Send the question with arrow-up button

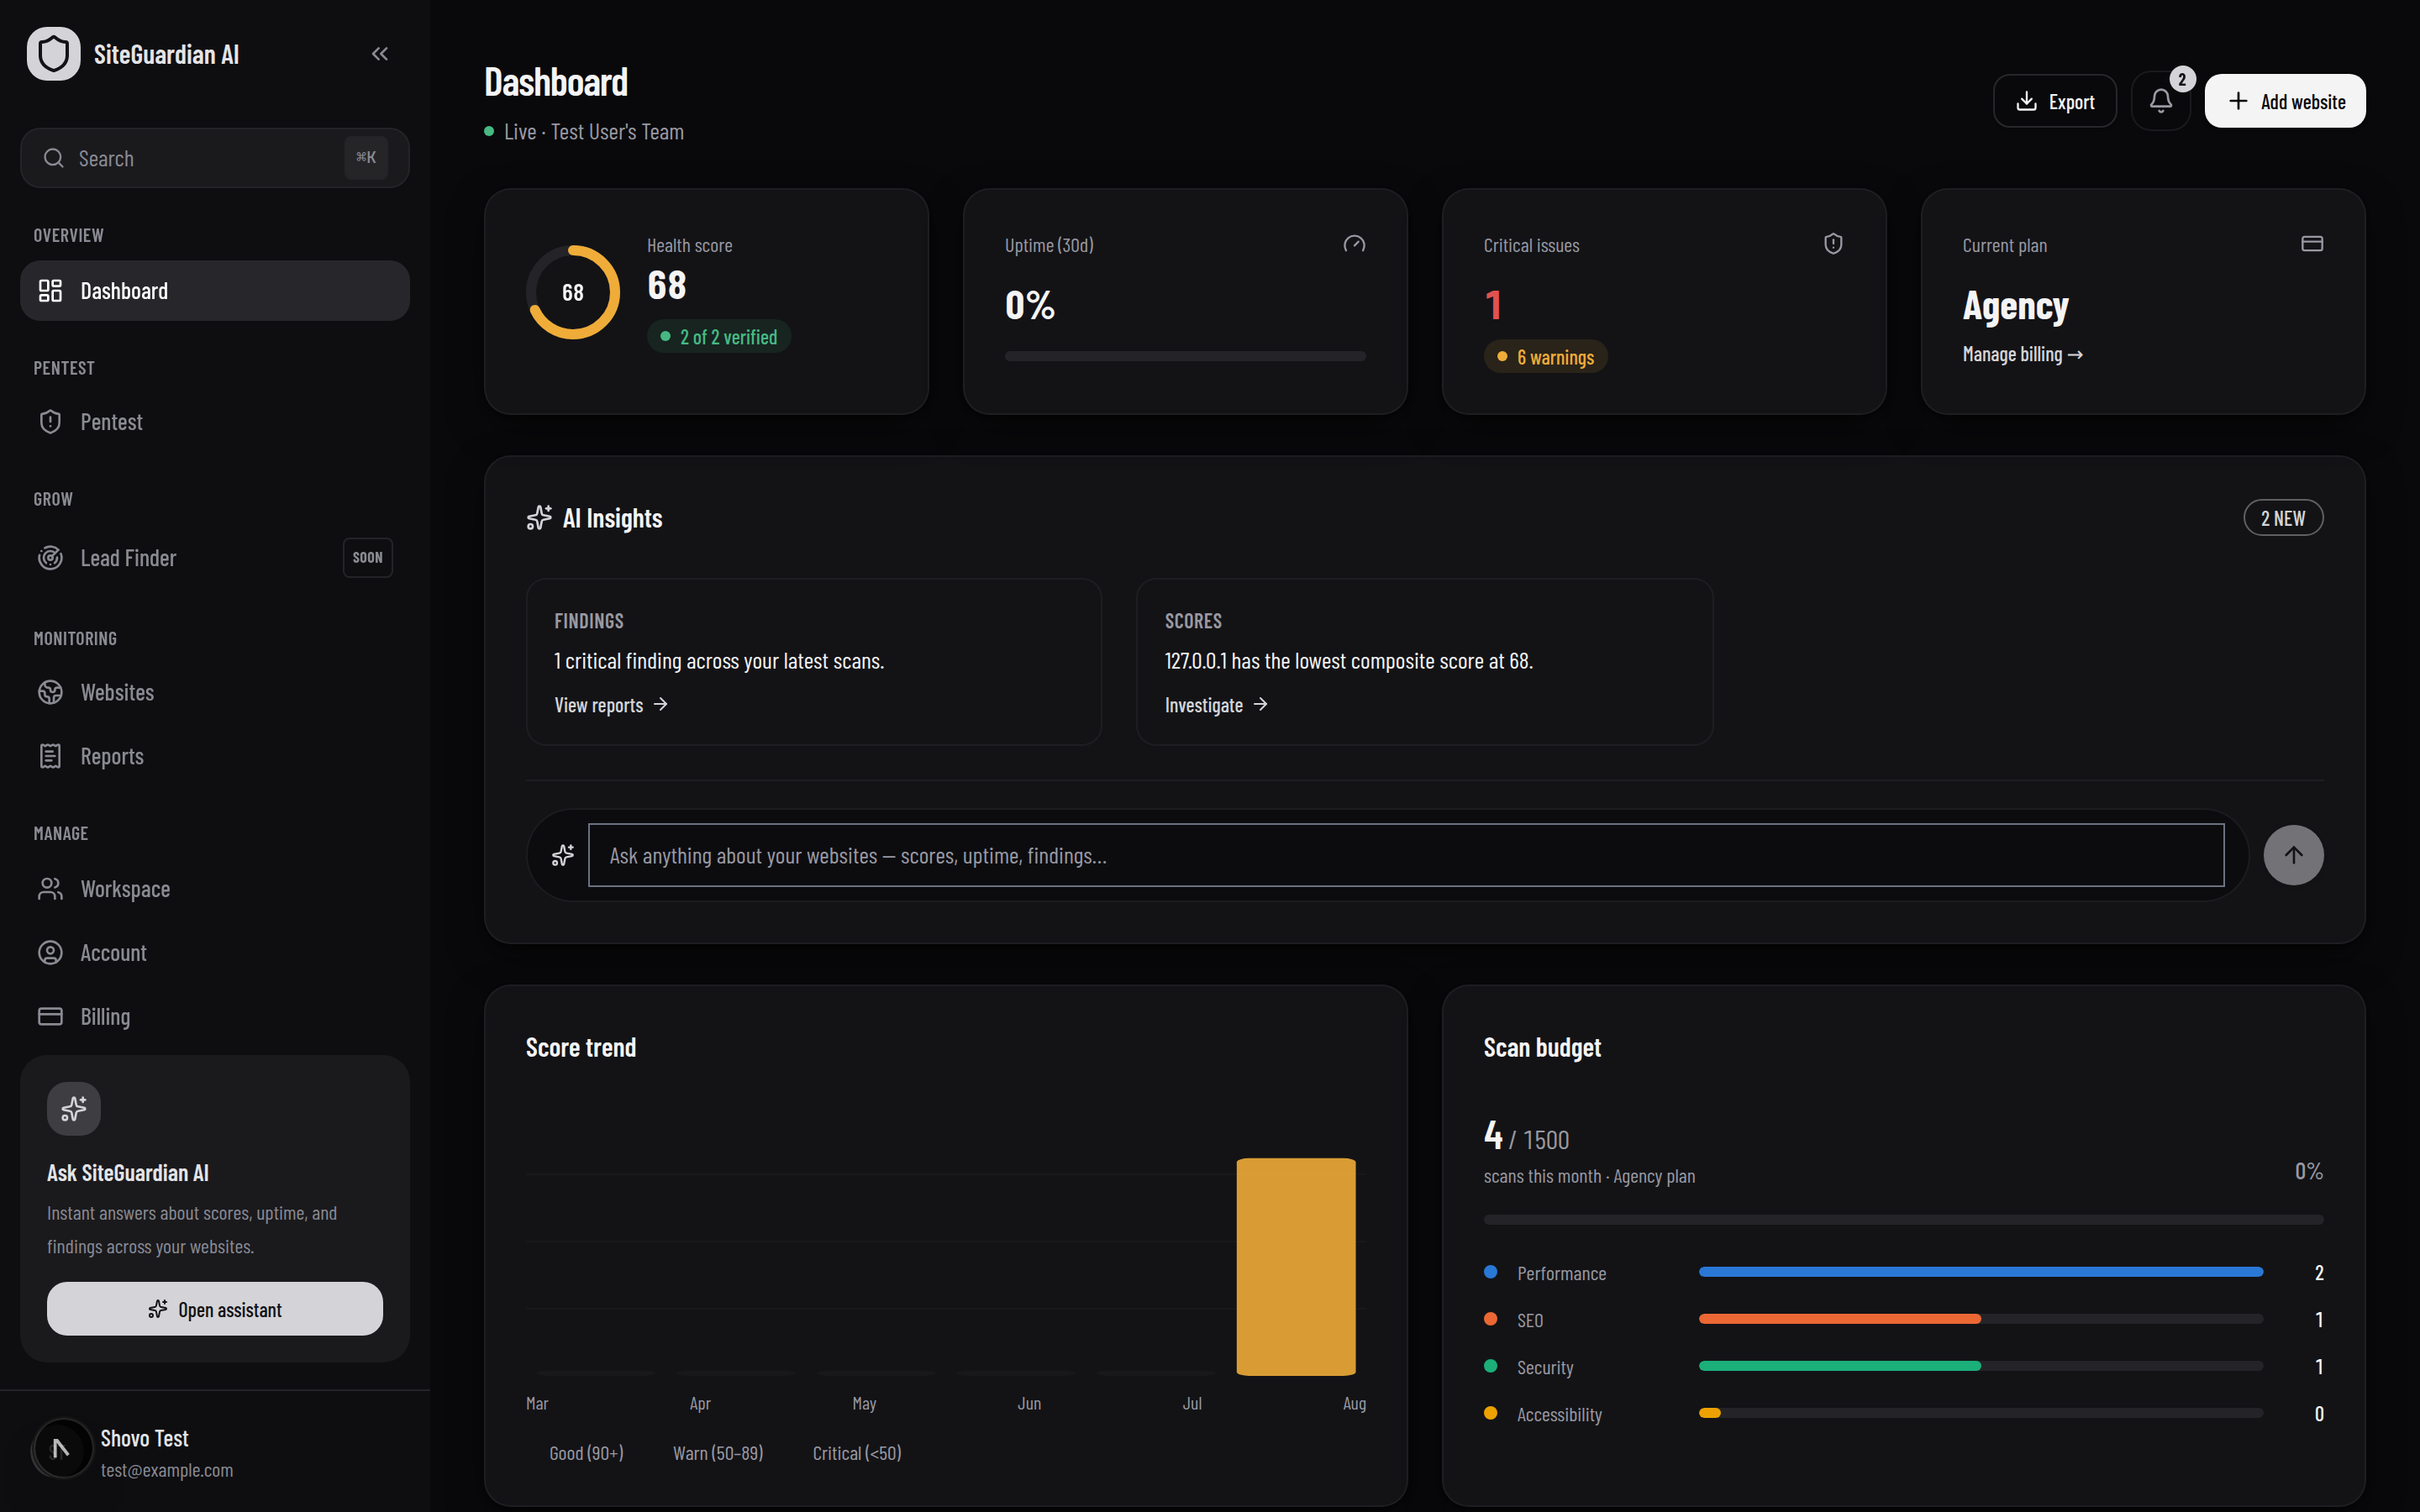pyautogui.click(x=2293, y=855)
